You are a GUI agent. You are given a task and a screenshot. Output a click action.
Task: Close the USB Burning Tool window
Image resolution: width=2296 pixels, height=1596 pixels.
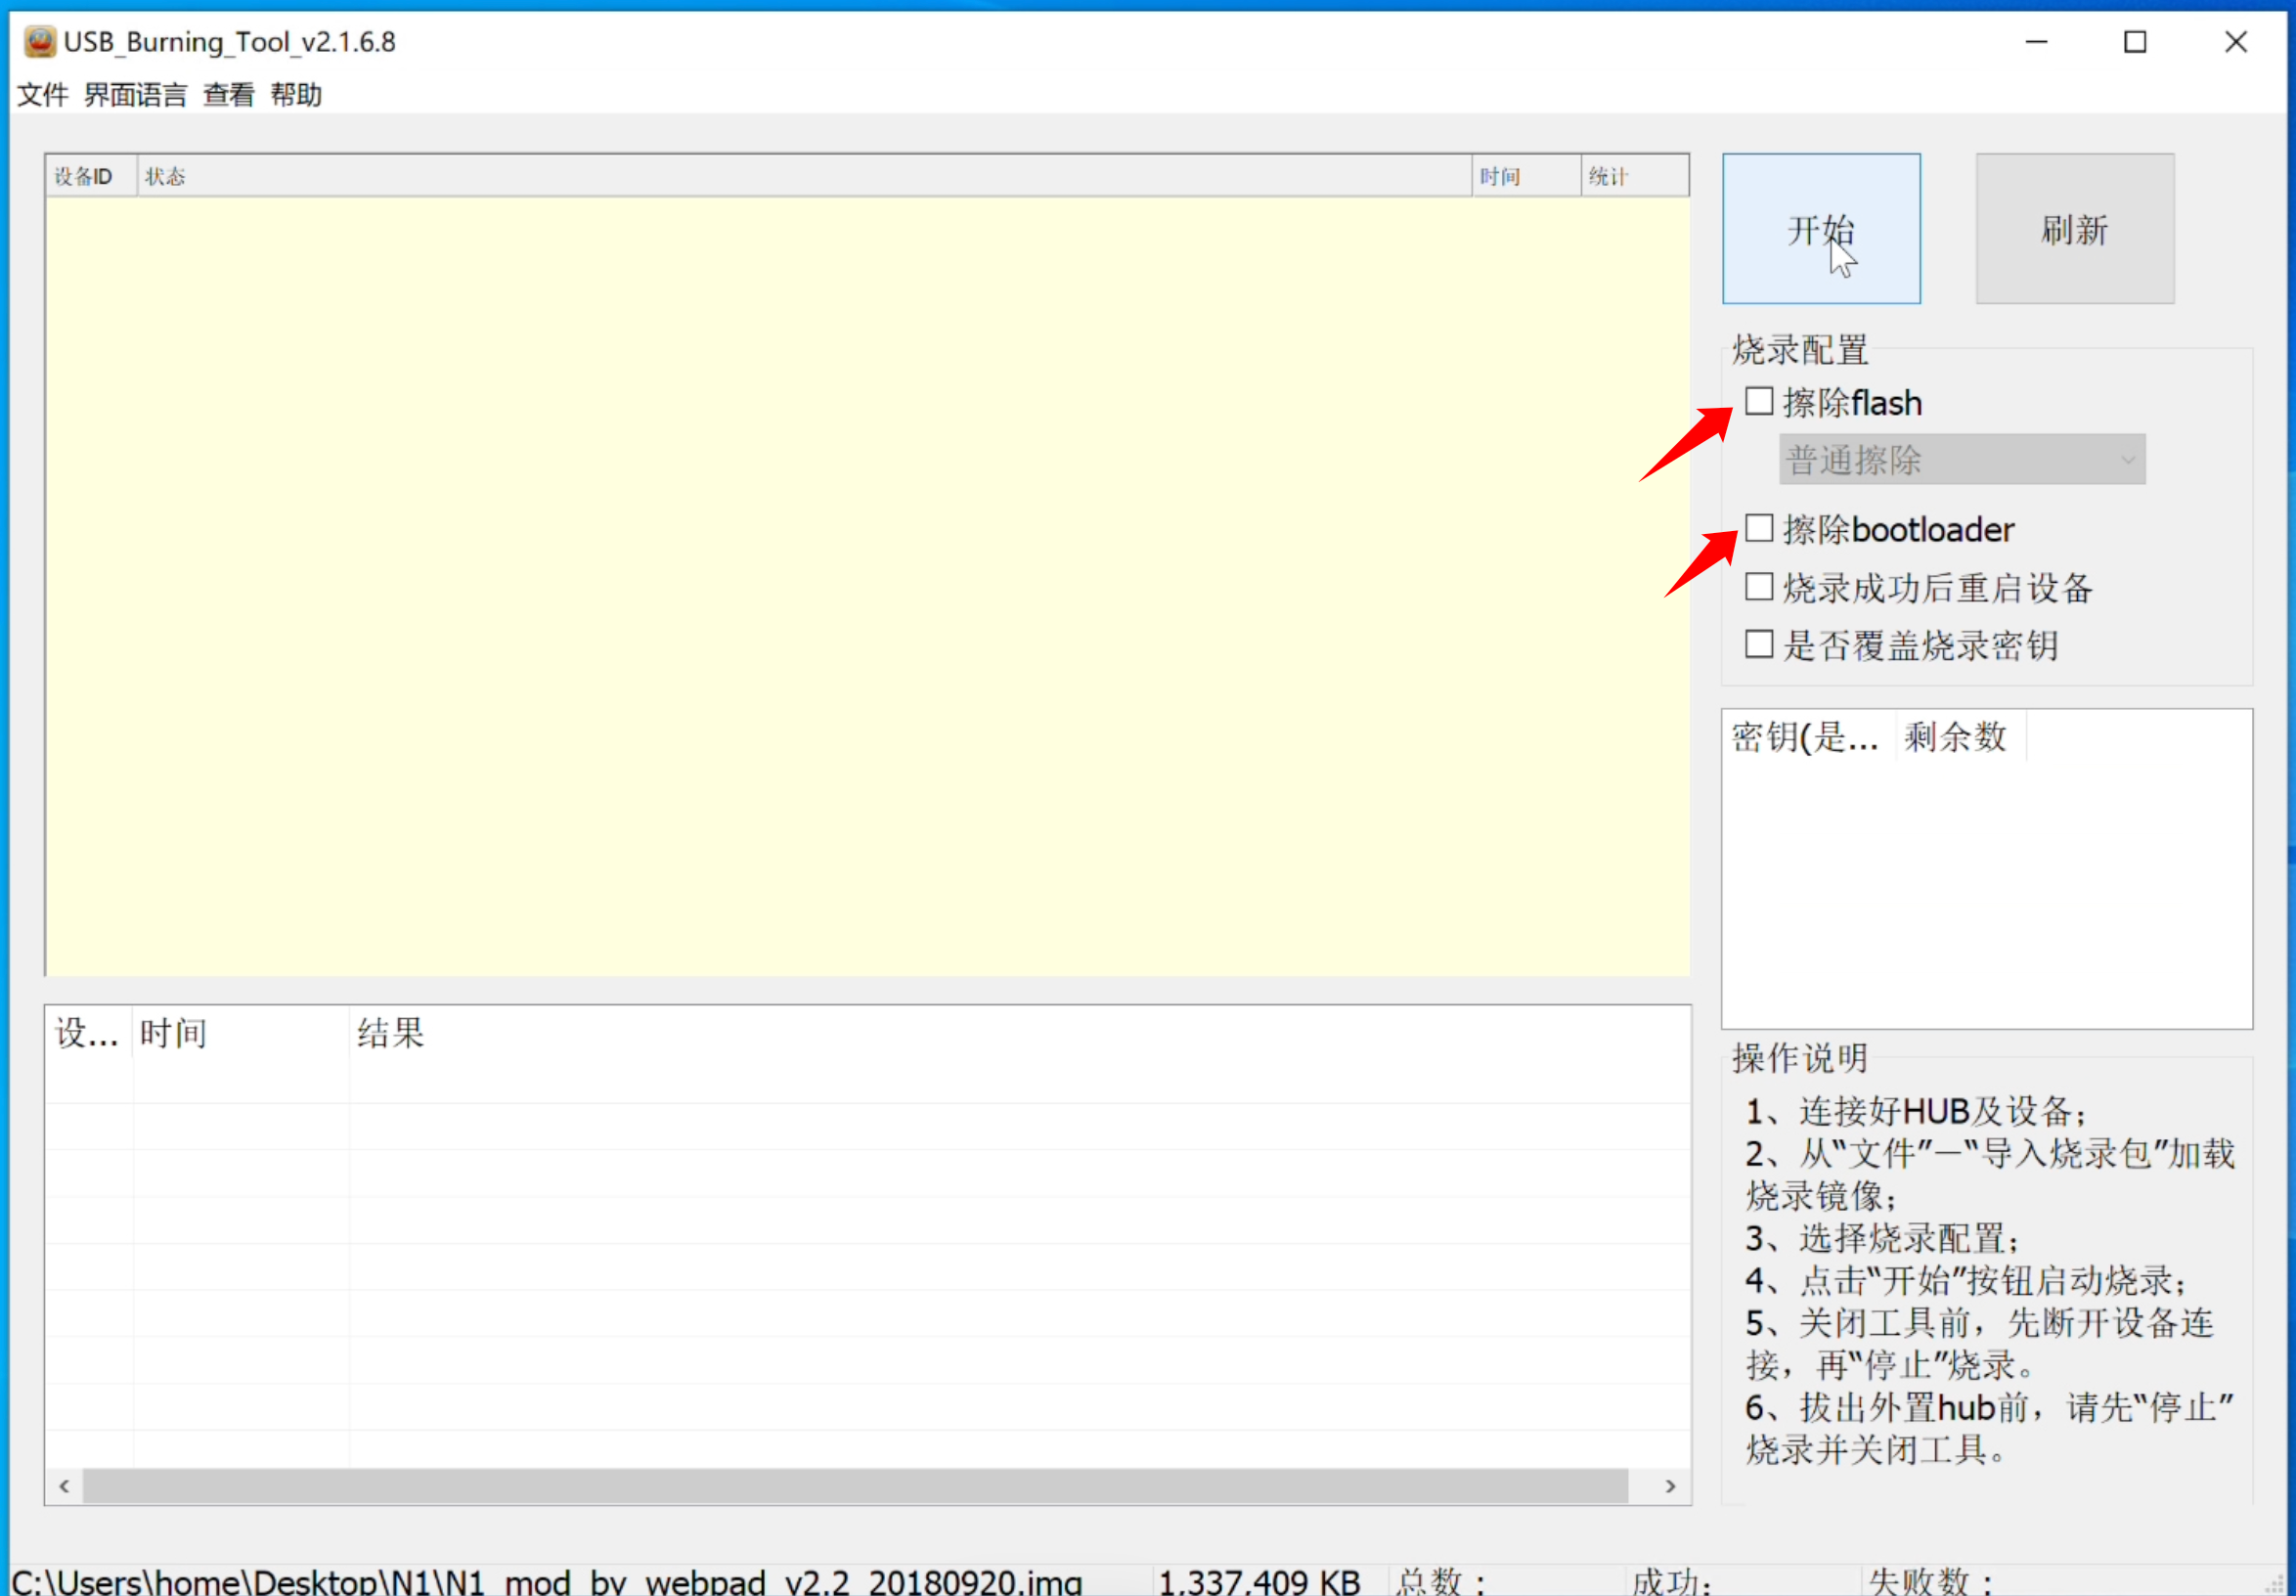coord(2235,42)
